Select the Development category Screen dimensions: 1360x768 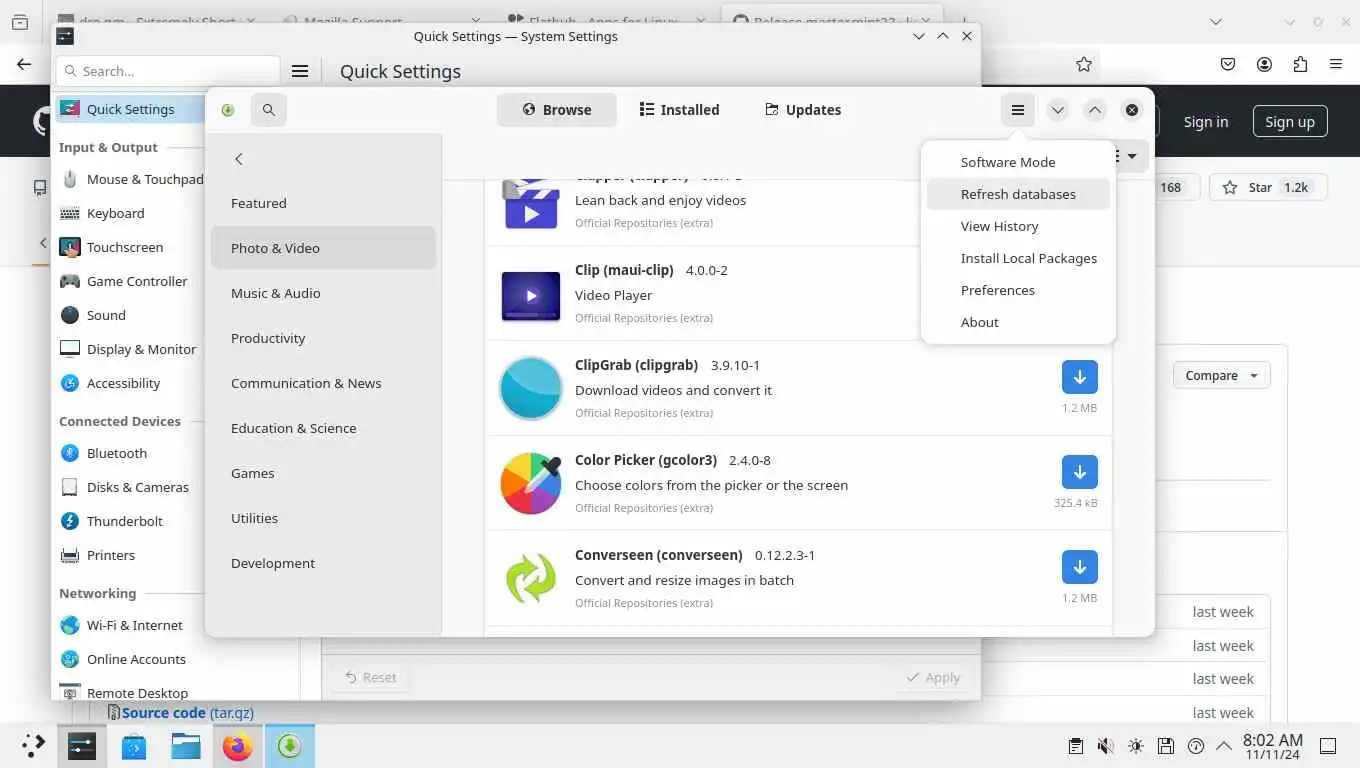tap(323, 563)
